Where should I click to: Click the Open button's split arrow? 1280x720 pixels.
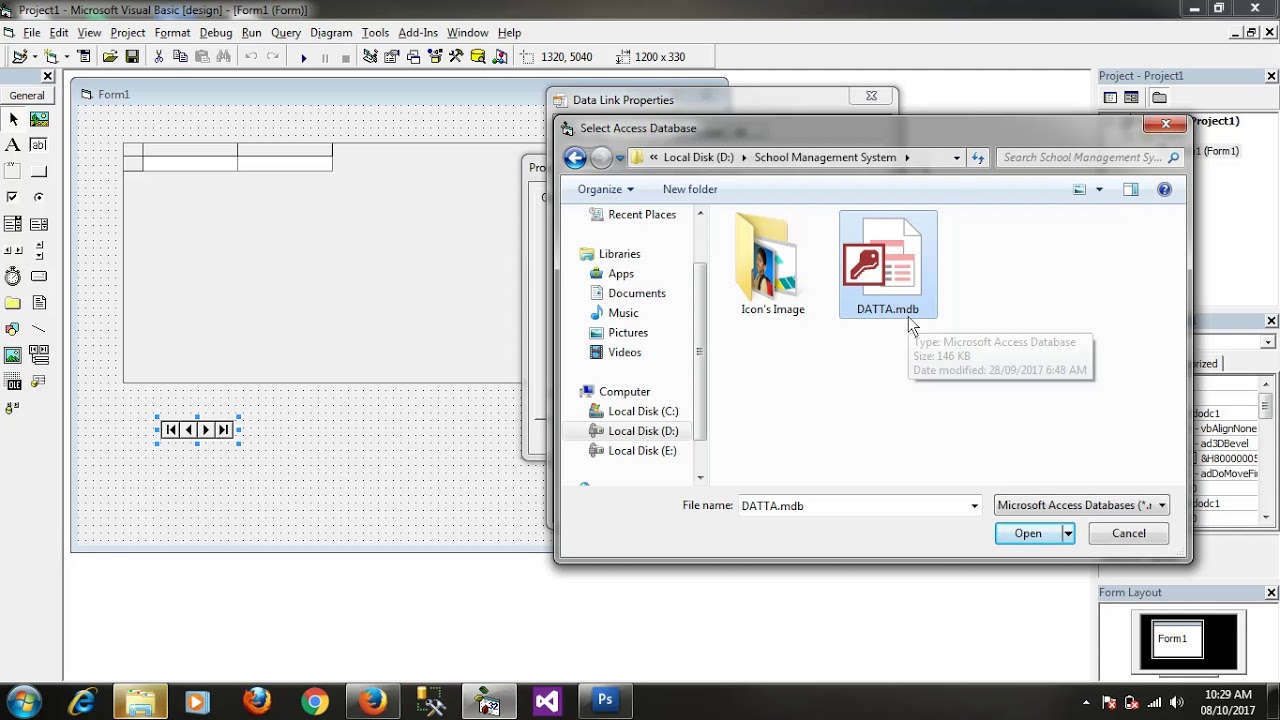pos(1068,533)
